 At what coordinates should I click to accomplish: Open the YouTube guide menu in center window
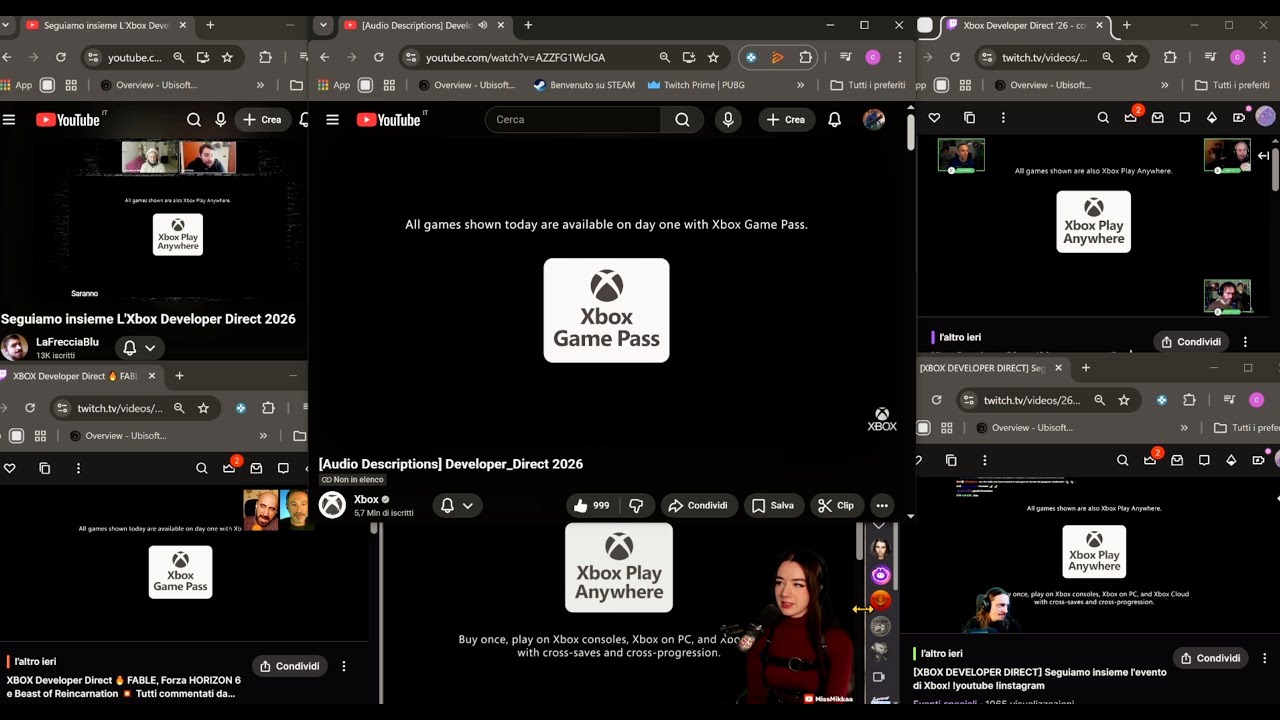[x=333, y=120]
